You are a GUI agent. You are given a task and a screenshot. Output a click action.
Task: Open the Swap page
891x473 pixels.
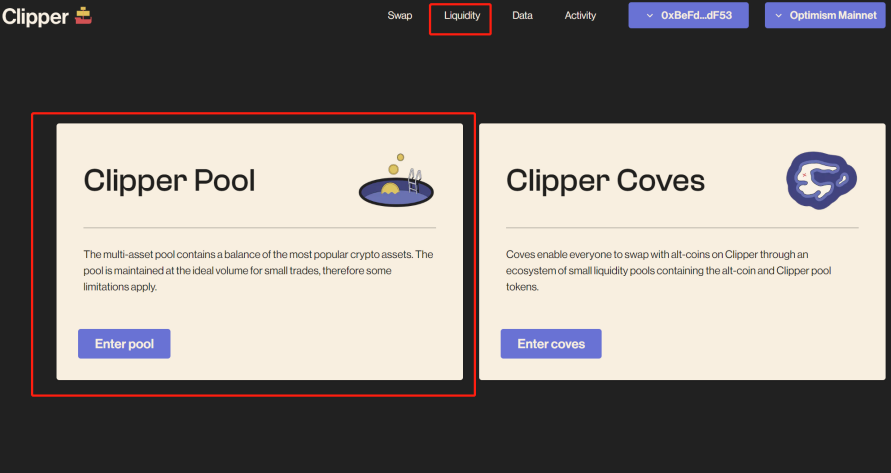click(399, 16)
